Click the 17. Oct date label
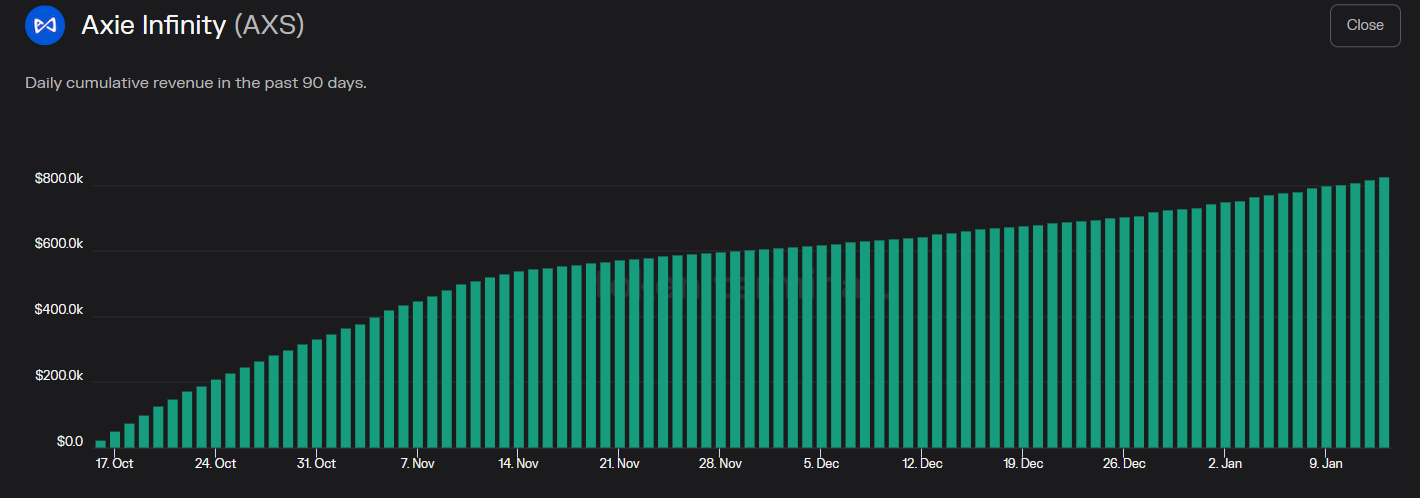1420x498 pixels. tap(114, 464)
